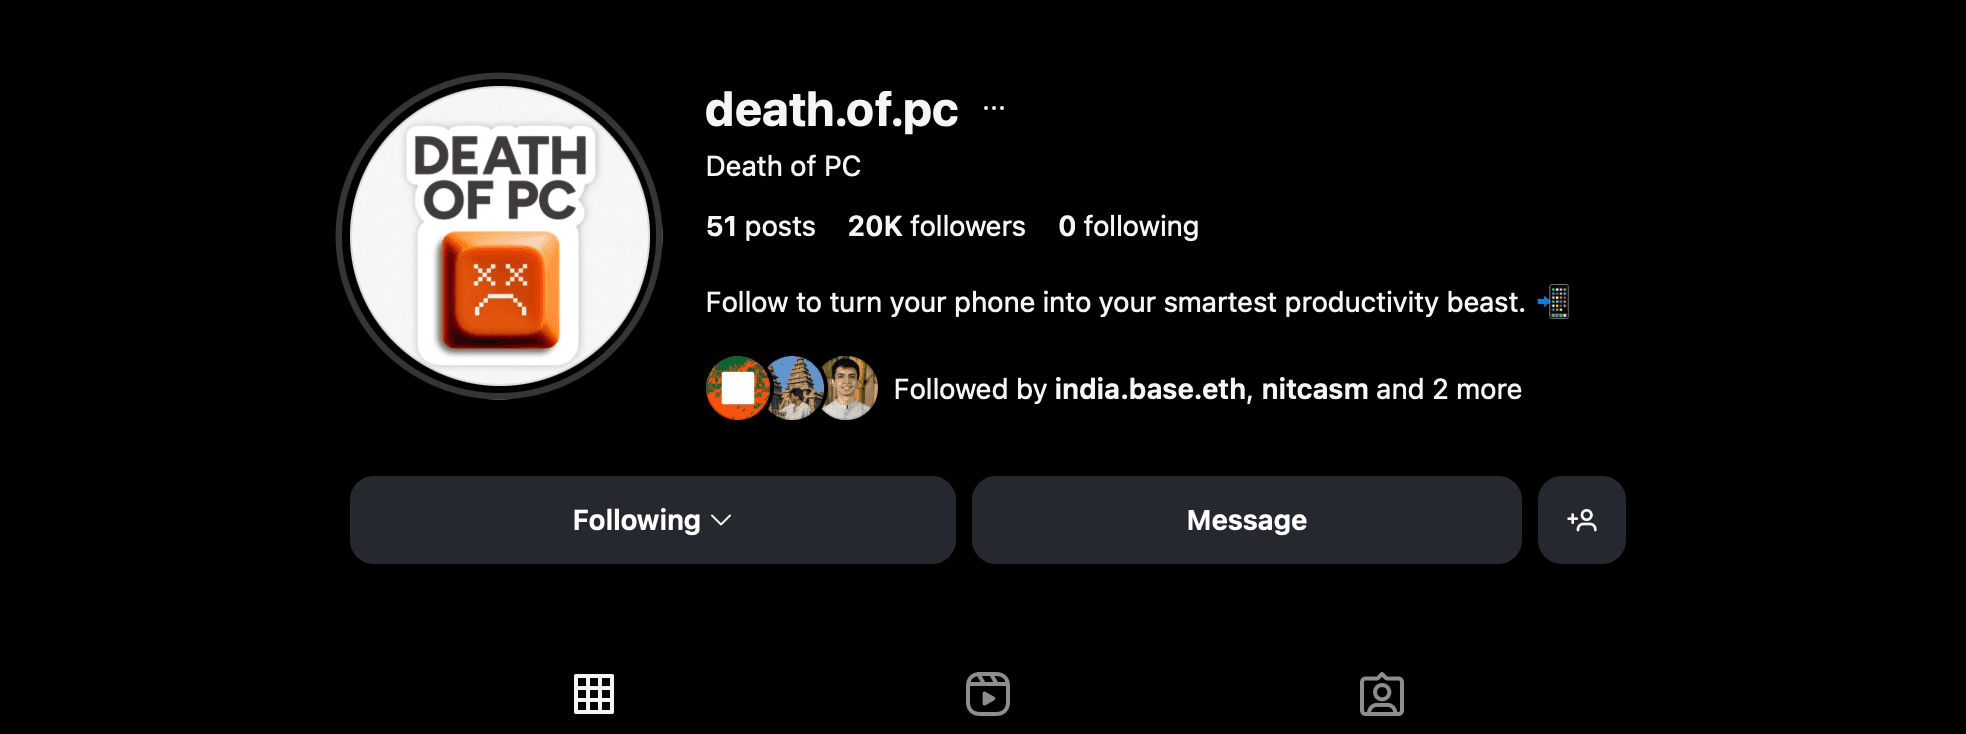Click the nitcasm follower link

pos(1312,389)
